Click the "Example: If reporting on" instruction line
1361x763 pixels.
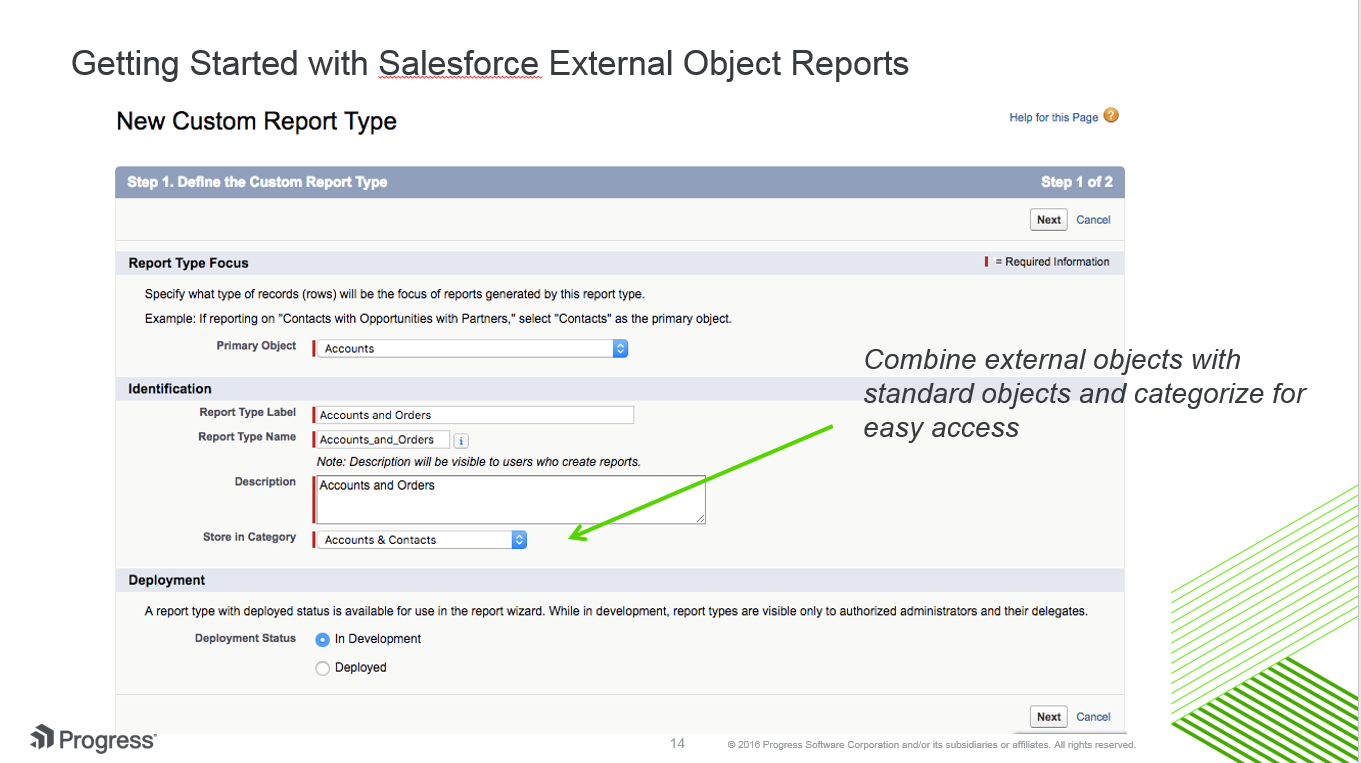click(438, 318)
